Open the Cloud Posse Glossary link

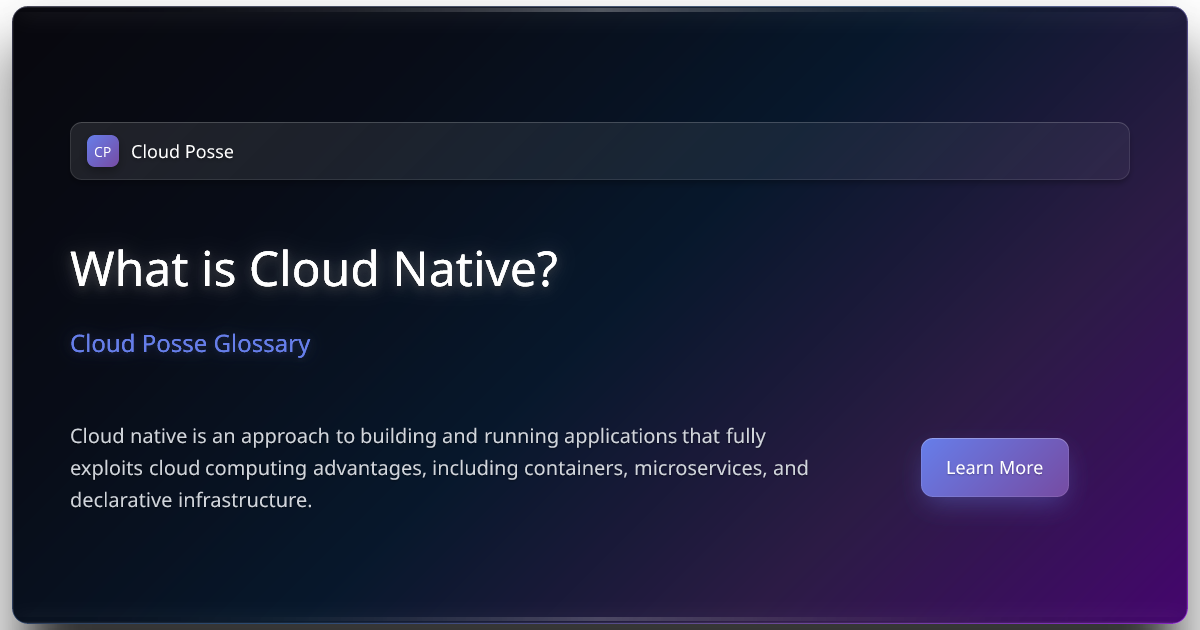pyautogui.click(x=190, y=344)
